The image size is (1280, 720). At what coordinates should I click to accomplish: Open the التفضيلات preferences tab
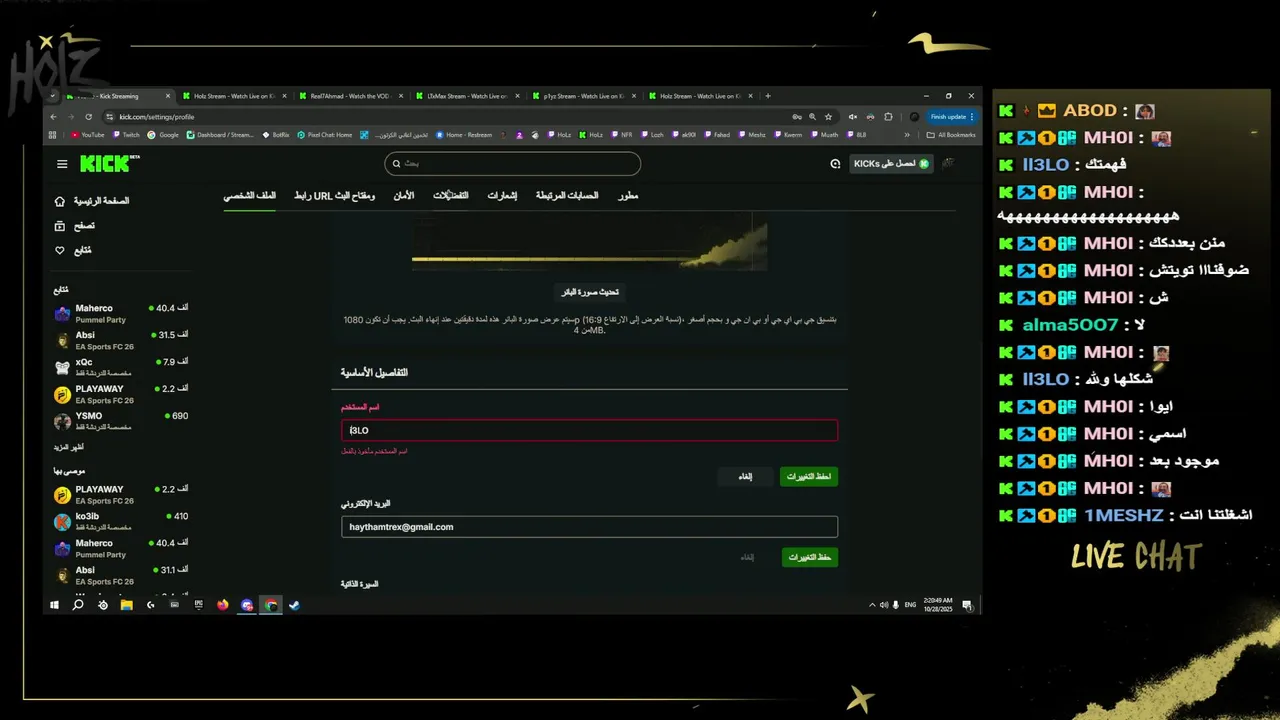click(x=450, y=195)
